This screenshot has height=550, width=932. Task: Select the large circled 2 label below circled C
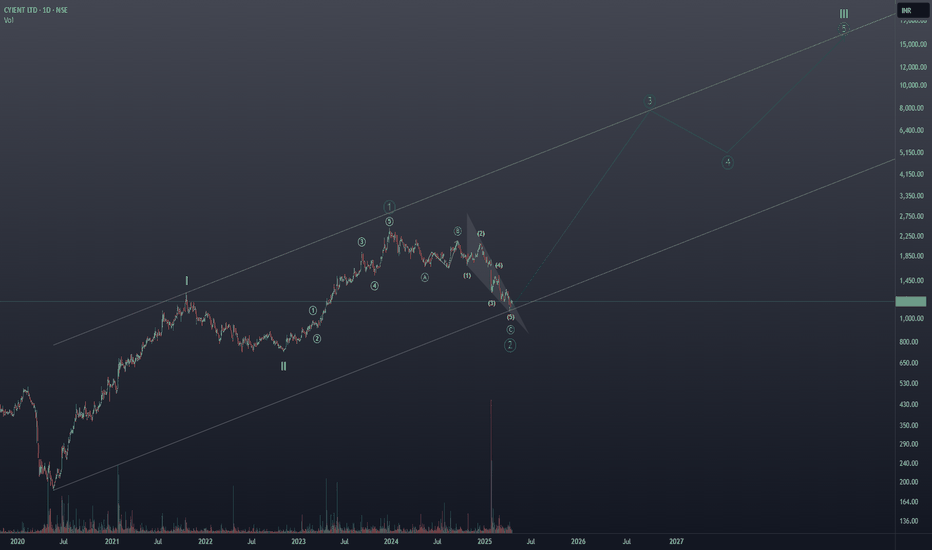pos(510,345)
